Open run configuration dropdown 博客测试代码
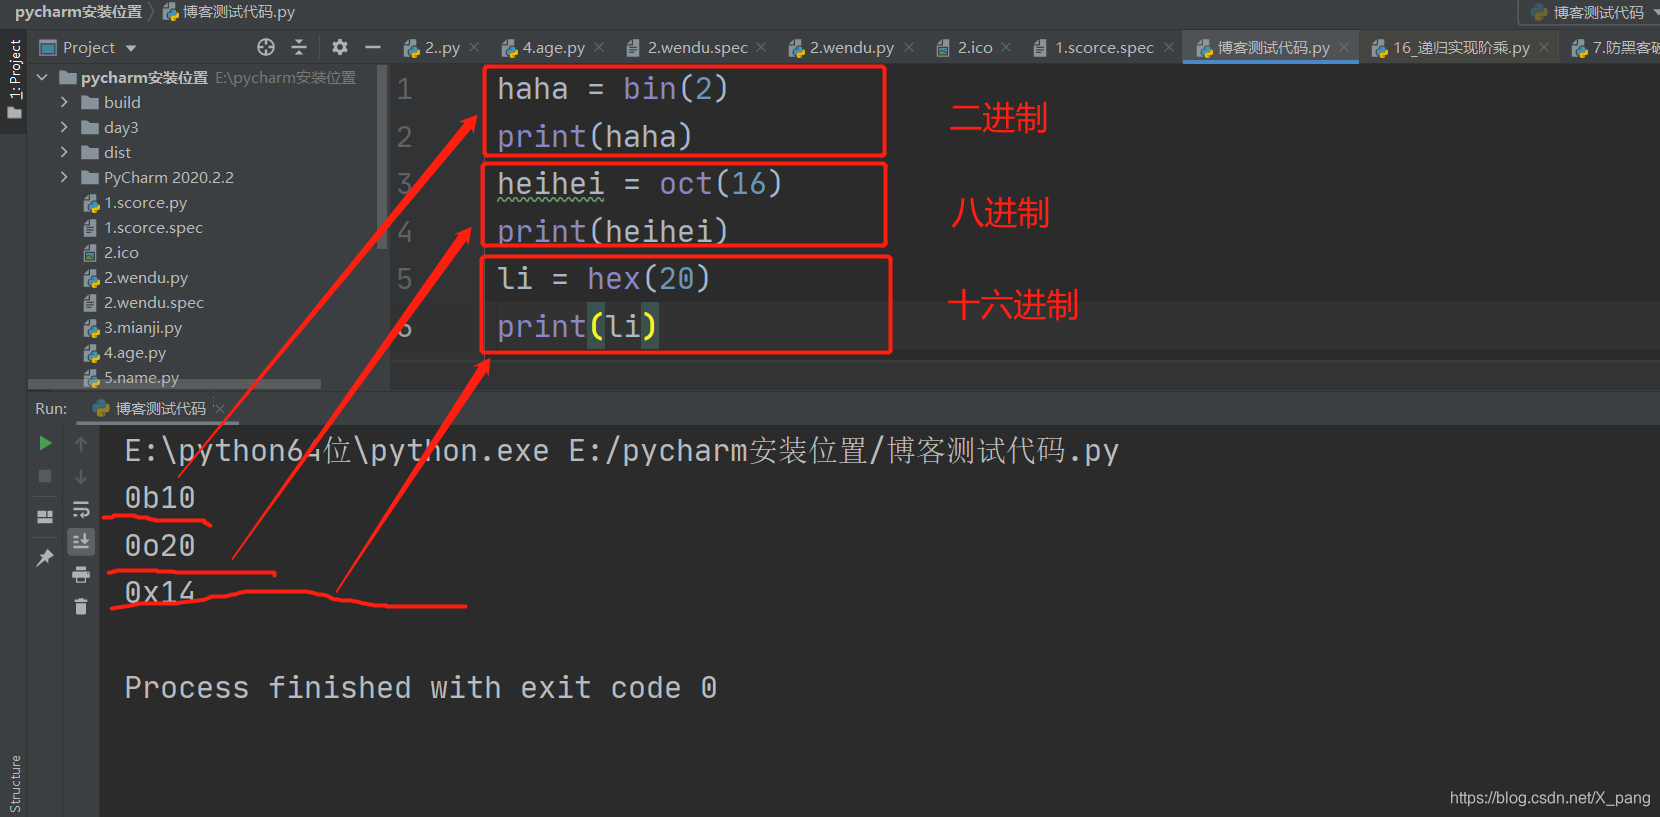The width and height of the screenshot is (1660, 817). pos(1589,12)
